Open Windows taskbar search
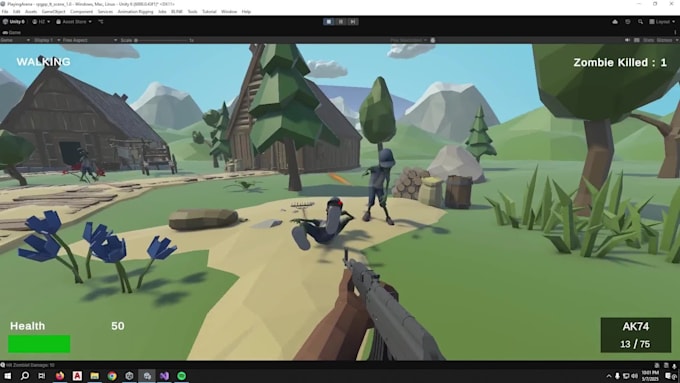 click(x=25, y=376)
